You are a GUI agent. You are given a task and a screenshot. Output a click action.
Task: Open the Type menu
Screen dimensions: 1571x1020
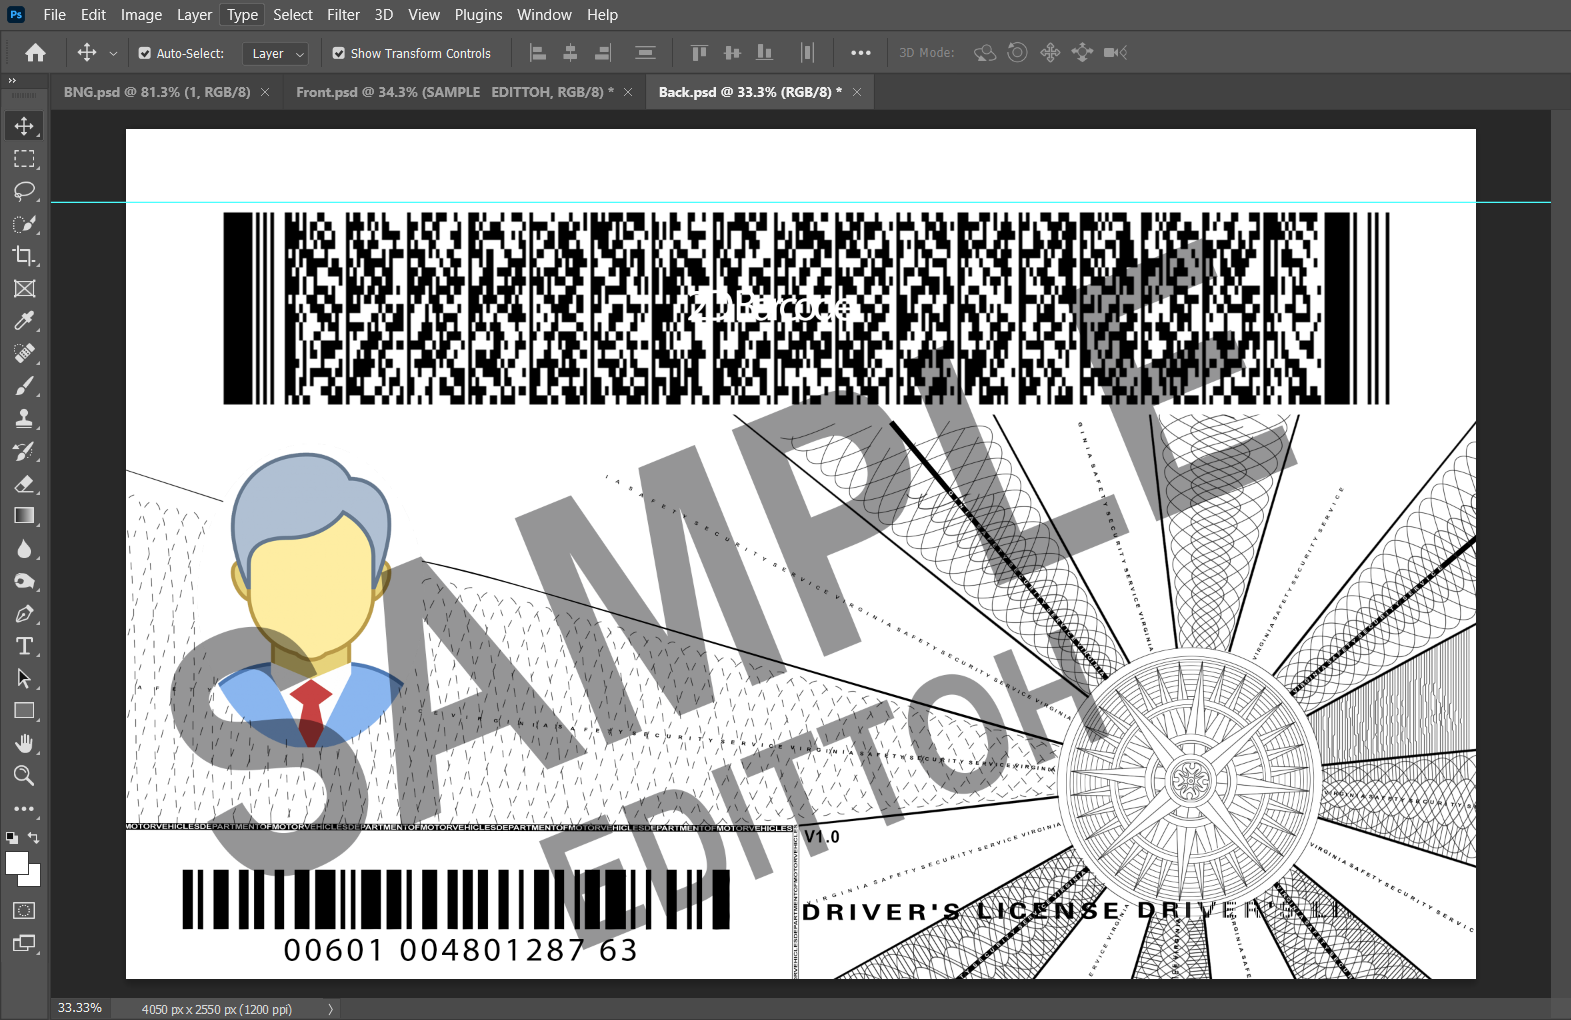point(242,15)
